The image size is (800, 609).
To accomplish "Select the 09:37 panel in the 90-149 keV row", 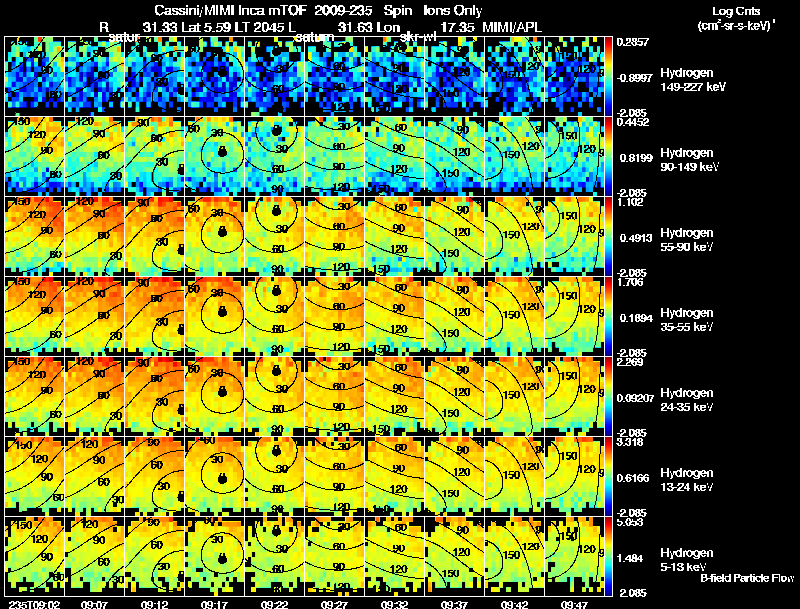I will [455, 157].
